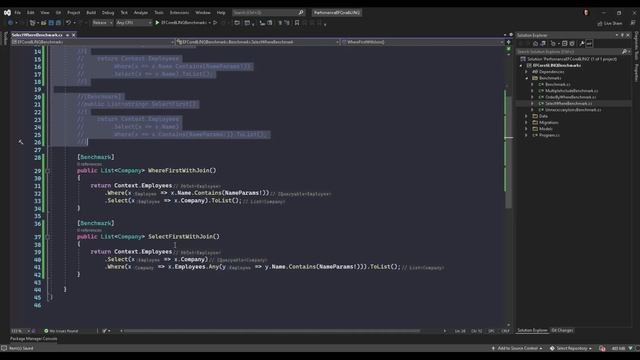640x360 pixels.
Task: Open Program.cs in Solution Explorer
Action: 549,135
